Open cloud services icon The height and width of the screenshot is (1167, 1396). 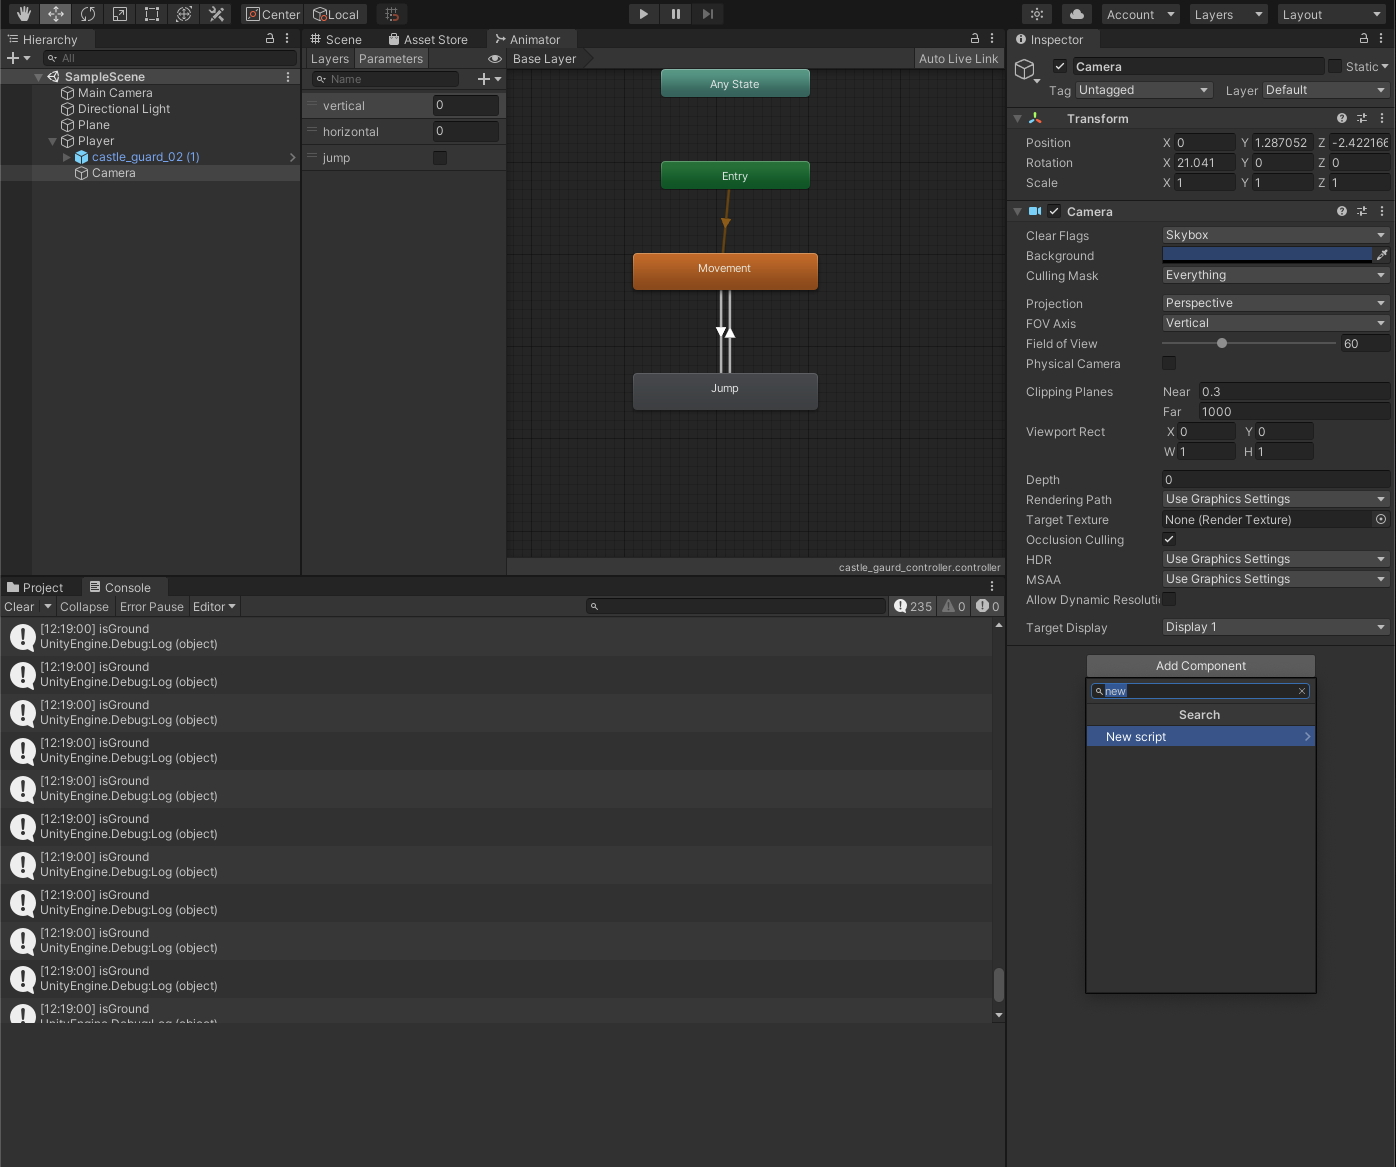[x=1077, y=14]
